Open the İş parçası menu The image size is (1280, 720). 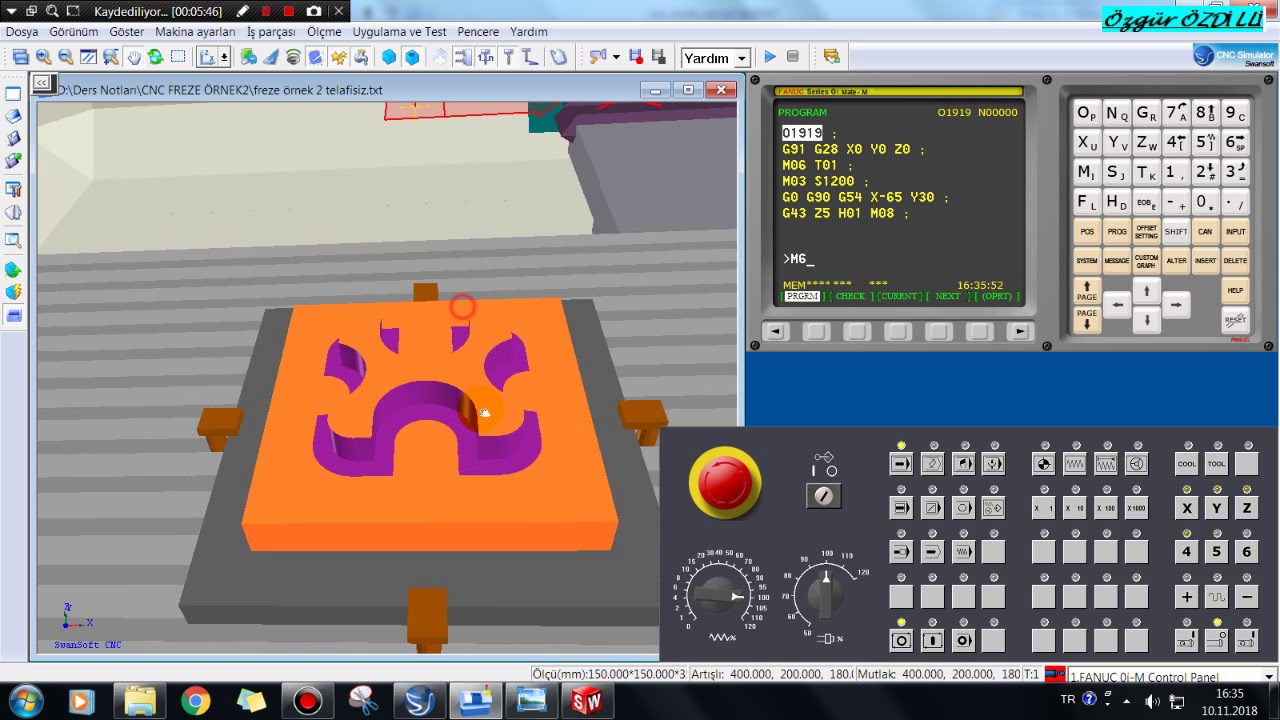click(x=271, y=32)
